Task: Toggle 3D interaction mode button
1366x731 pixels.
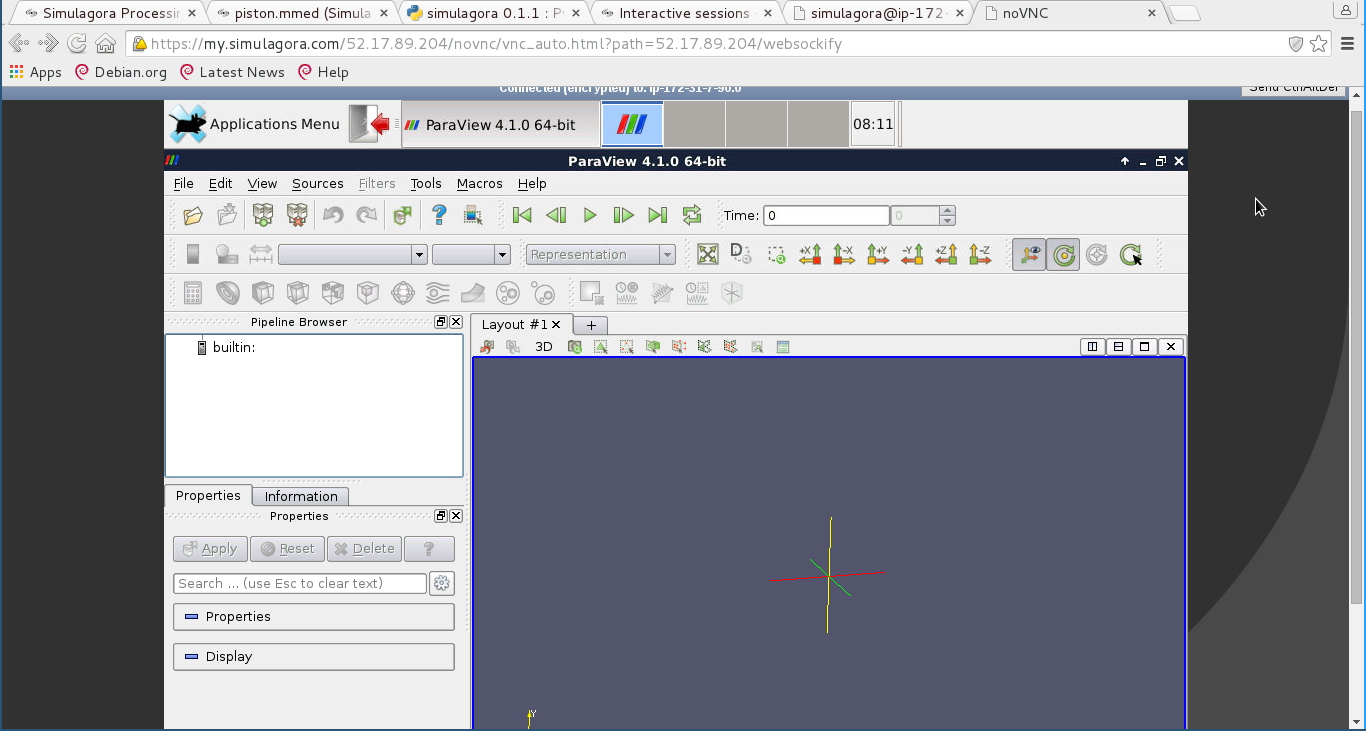Action: (x=543, y=347)
